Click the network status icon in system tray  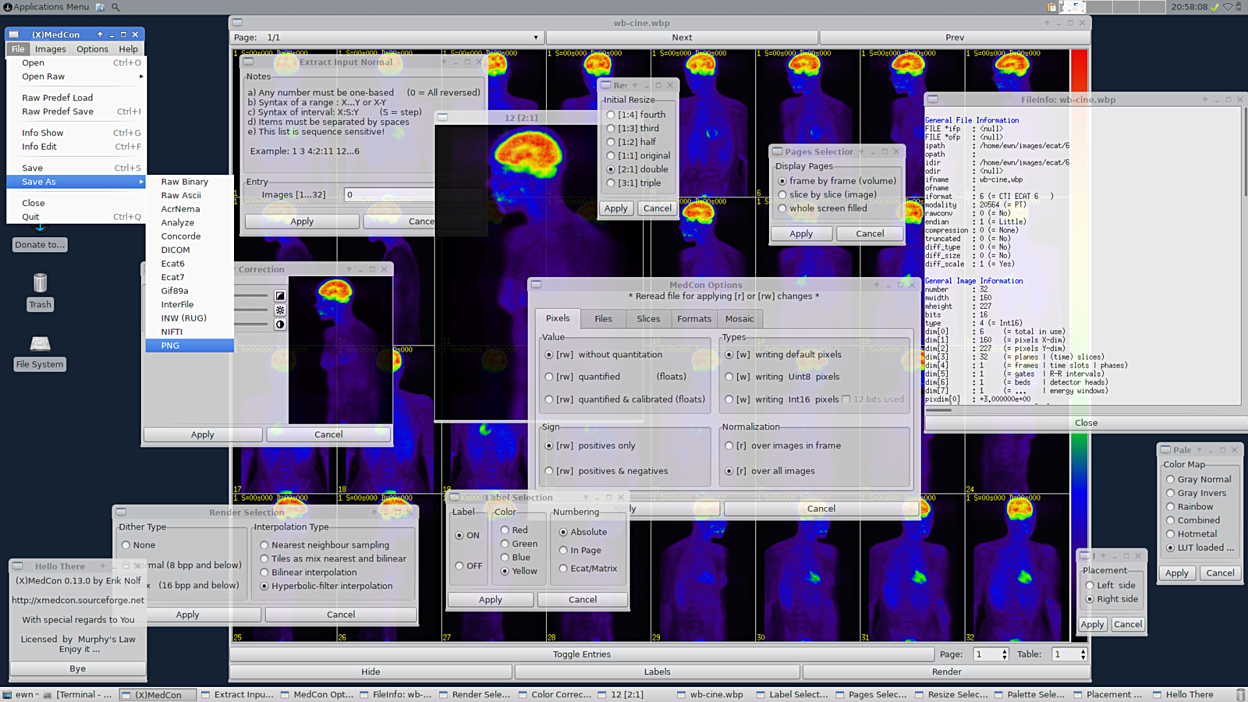1228,7
